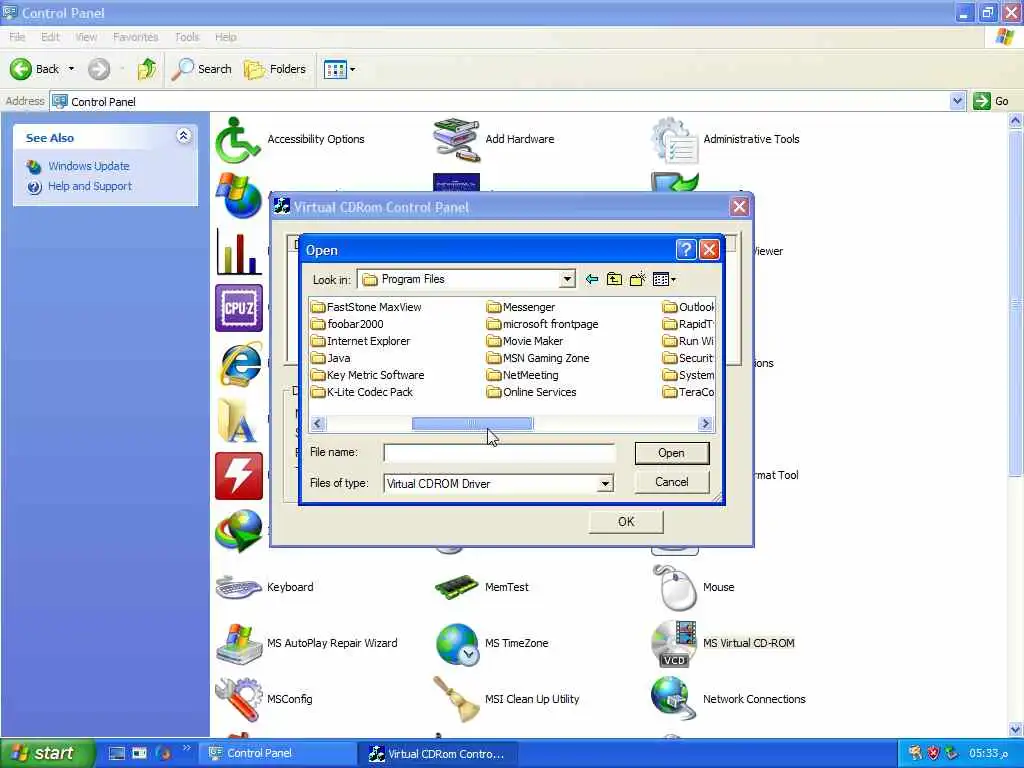The width and height of the screenshot is (1024, 768).
Task: Open the View menu in Control Panel
Action: click(x=86, y=37)
